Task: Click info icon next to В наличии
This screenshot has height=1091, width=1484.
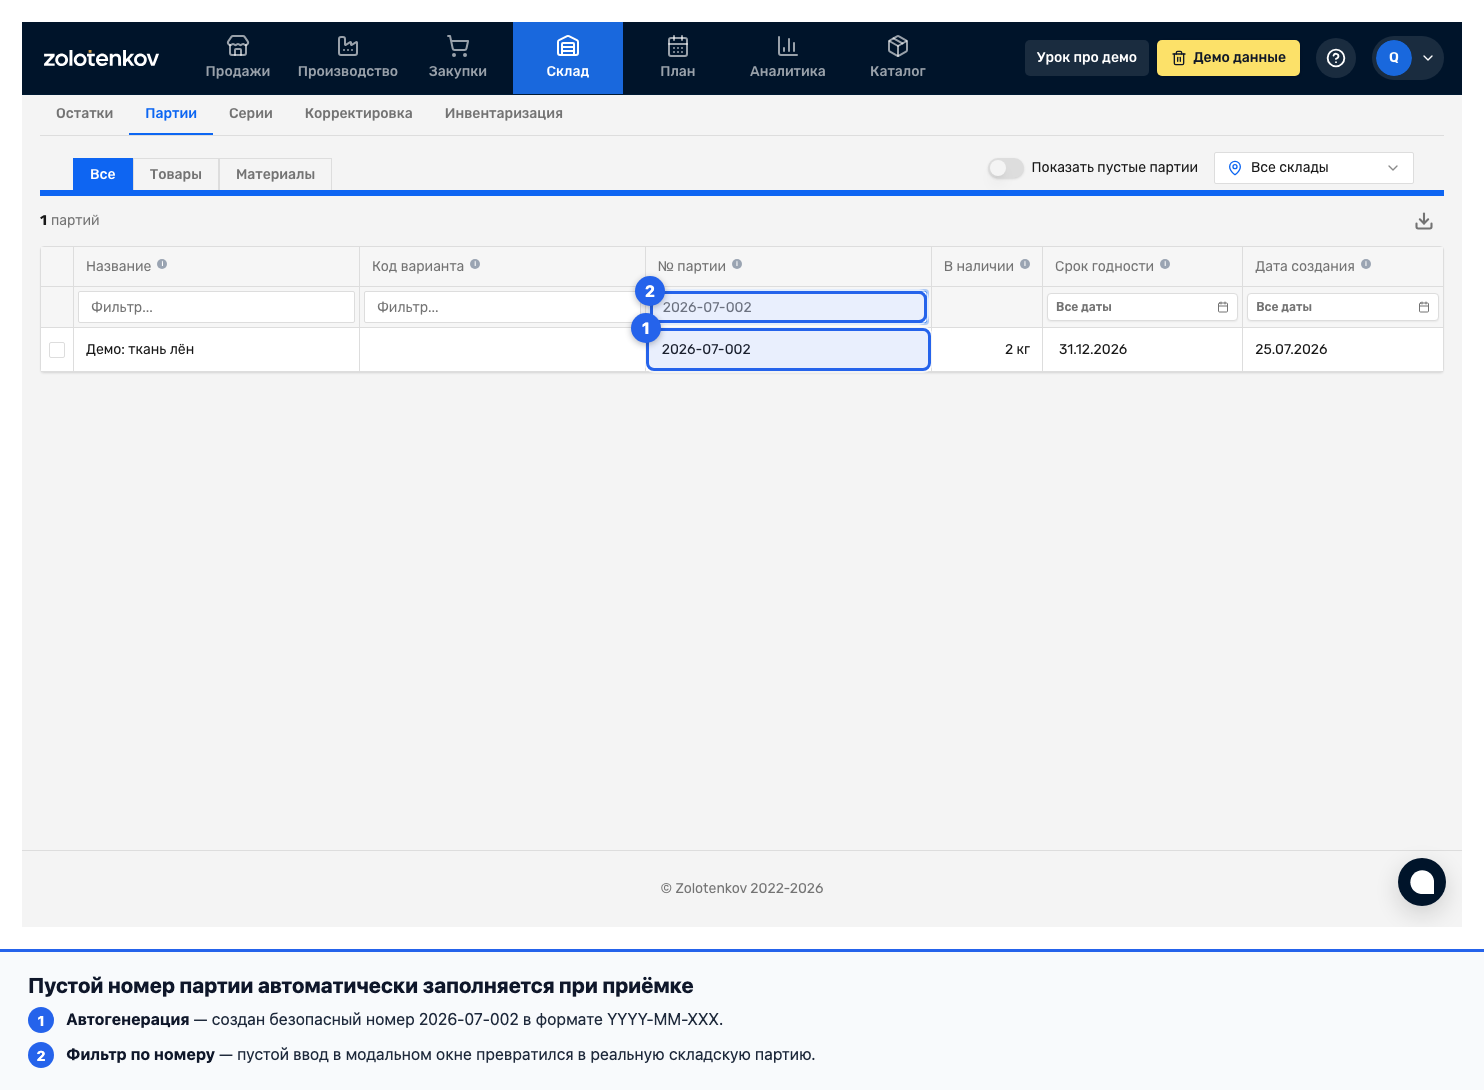Action: [x=1025, y=265]
